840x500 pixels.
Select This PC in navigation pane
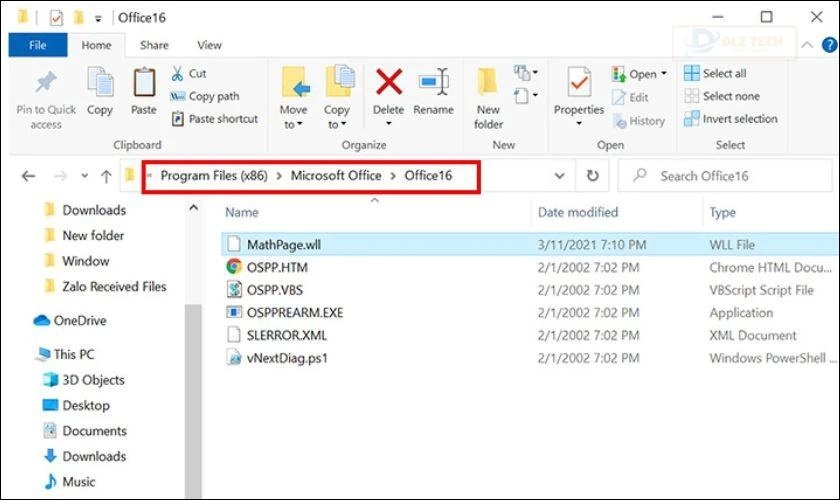64,354
